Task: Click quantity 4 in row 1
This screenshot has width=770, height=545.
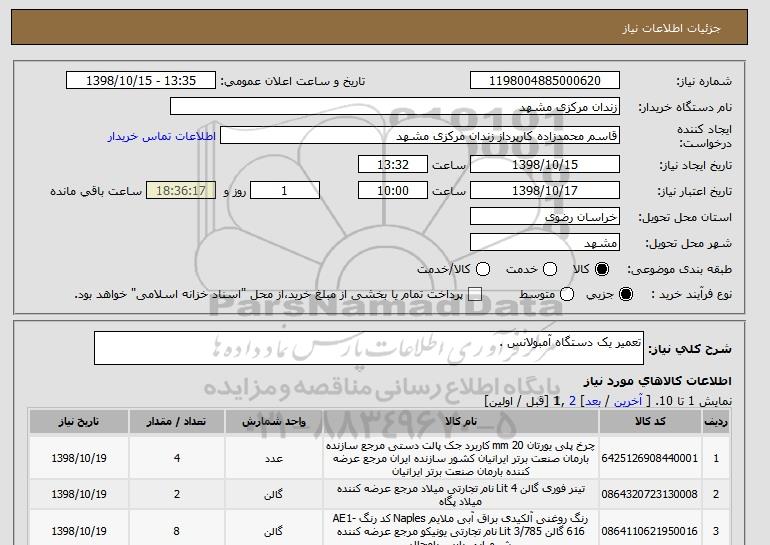Action: click(x=177, y=458)
